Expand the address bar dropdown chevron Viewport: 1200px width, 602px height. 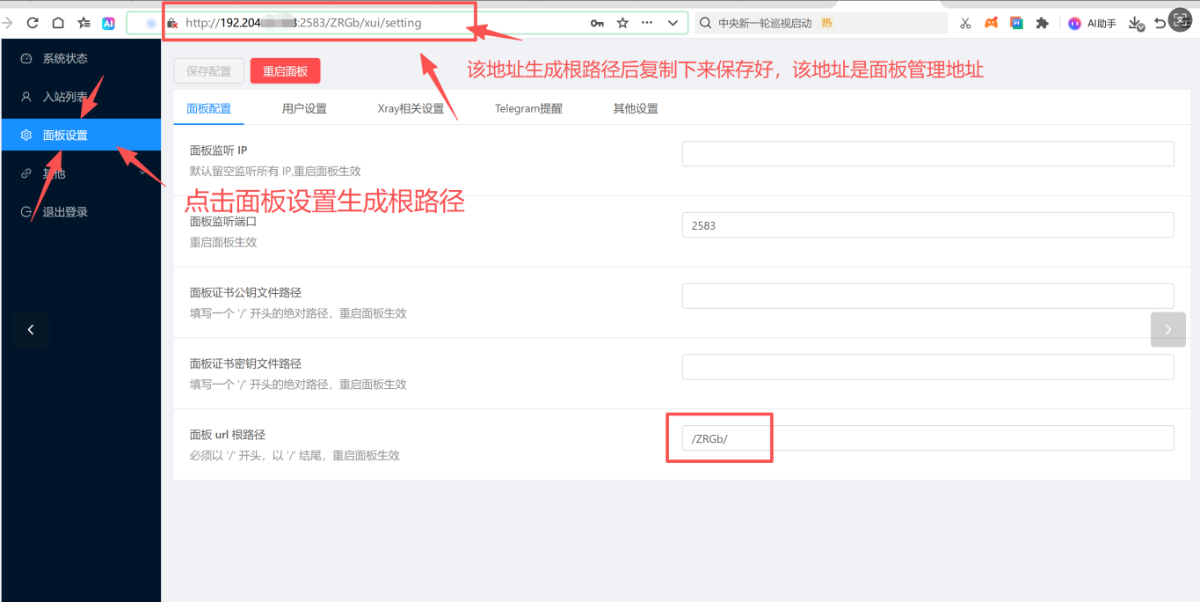(673, 22)
